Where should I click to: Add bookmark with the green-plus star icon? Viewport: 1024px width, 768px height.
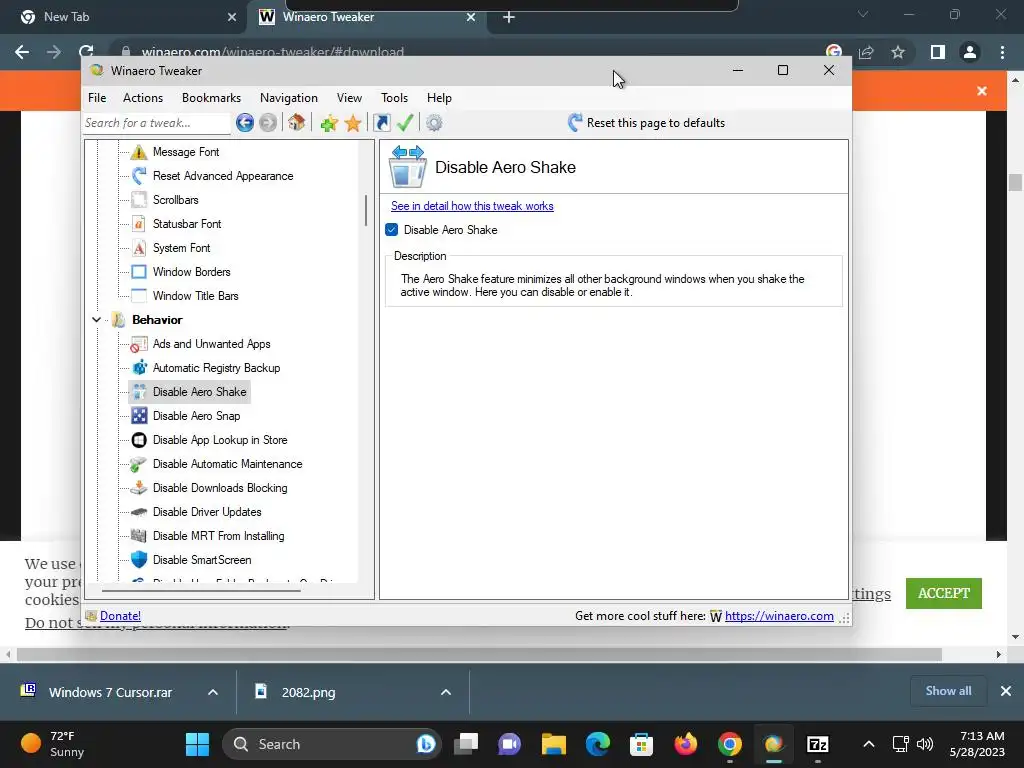point(329,123)
